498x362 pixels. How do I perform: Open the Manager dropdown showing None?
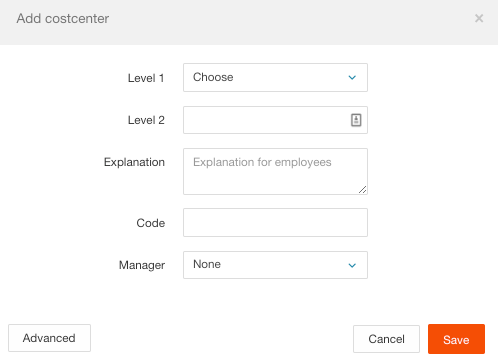click(x=275, y=265)
